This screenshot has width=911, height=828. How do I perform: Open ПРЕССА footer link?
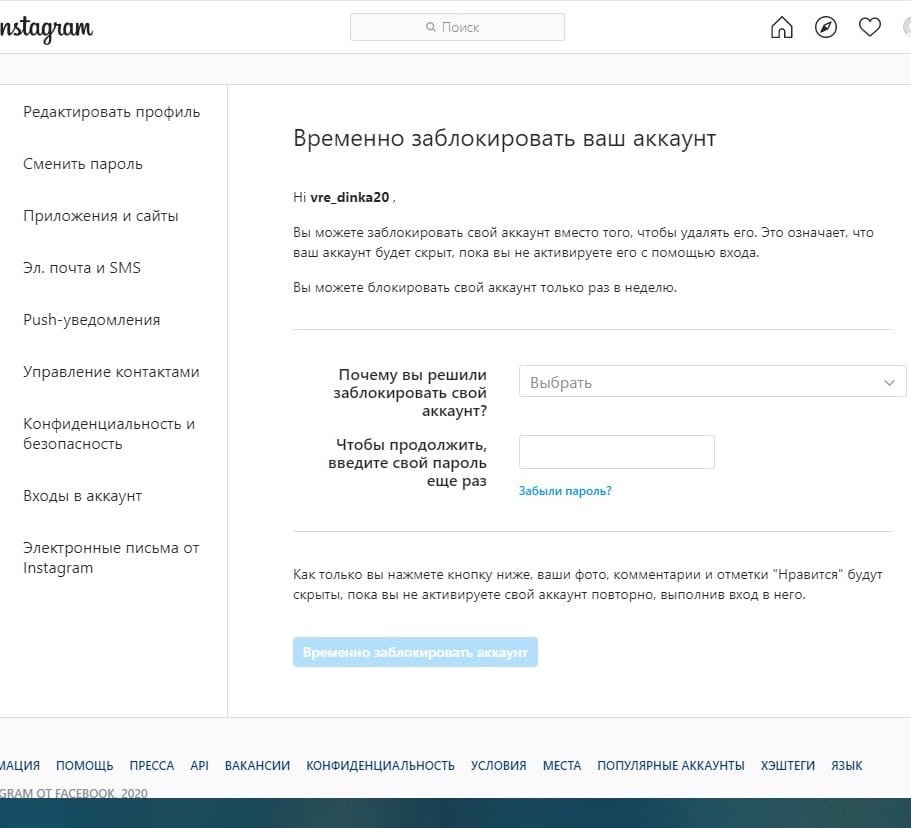(152, 765)
